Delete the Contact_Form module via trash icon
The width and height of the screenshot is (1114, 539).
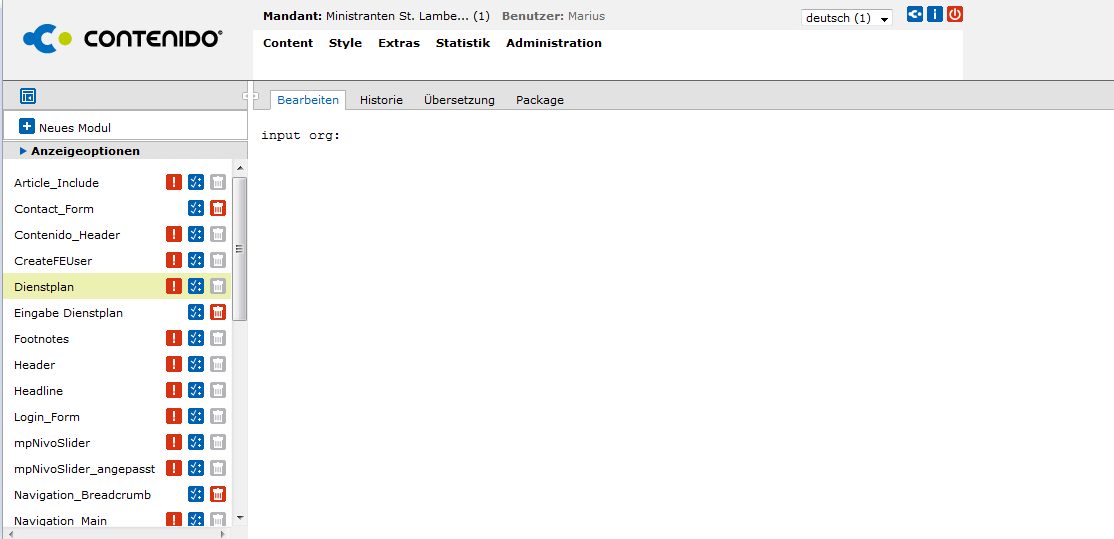coord(218,209)
